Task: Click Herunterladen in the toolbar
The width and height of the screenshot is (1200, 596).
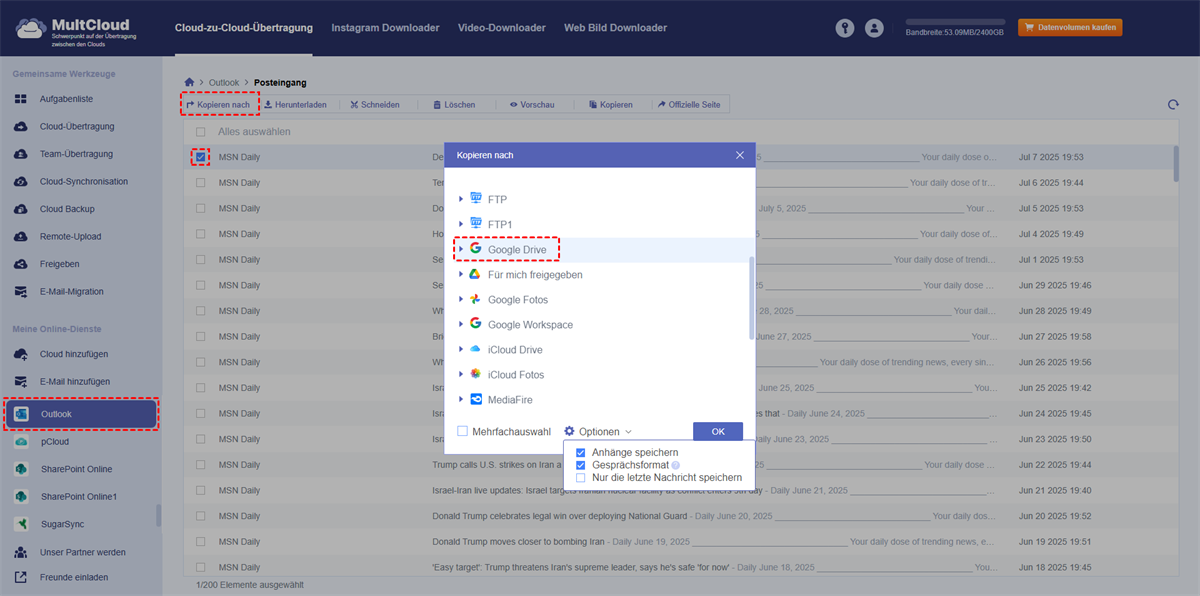Action: [x=295, y=104]
